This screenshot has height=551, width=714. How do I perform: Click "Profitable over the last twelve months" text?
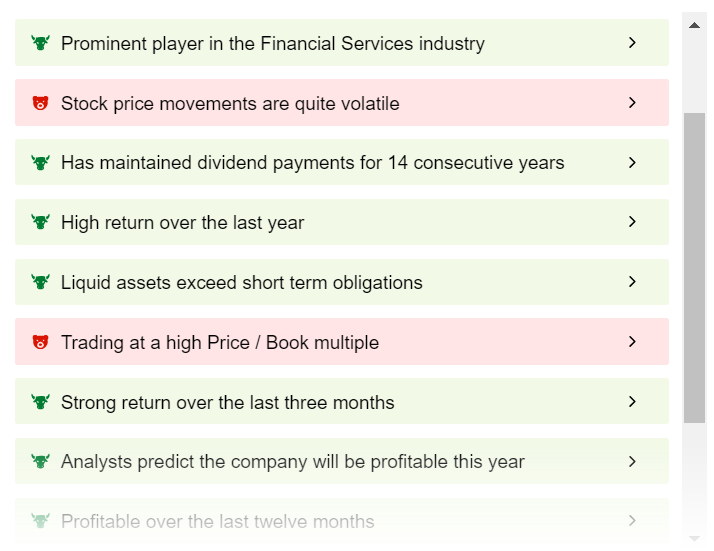pyautogui.click(x=217, y=521)
